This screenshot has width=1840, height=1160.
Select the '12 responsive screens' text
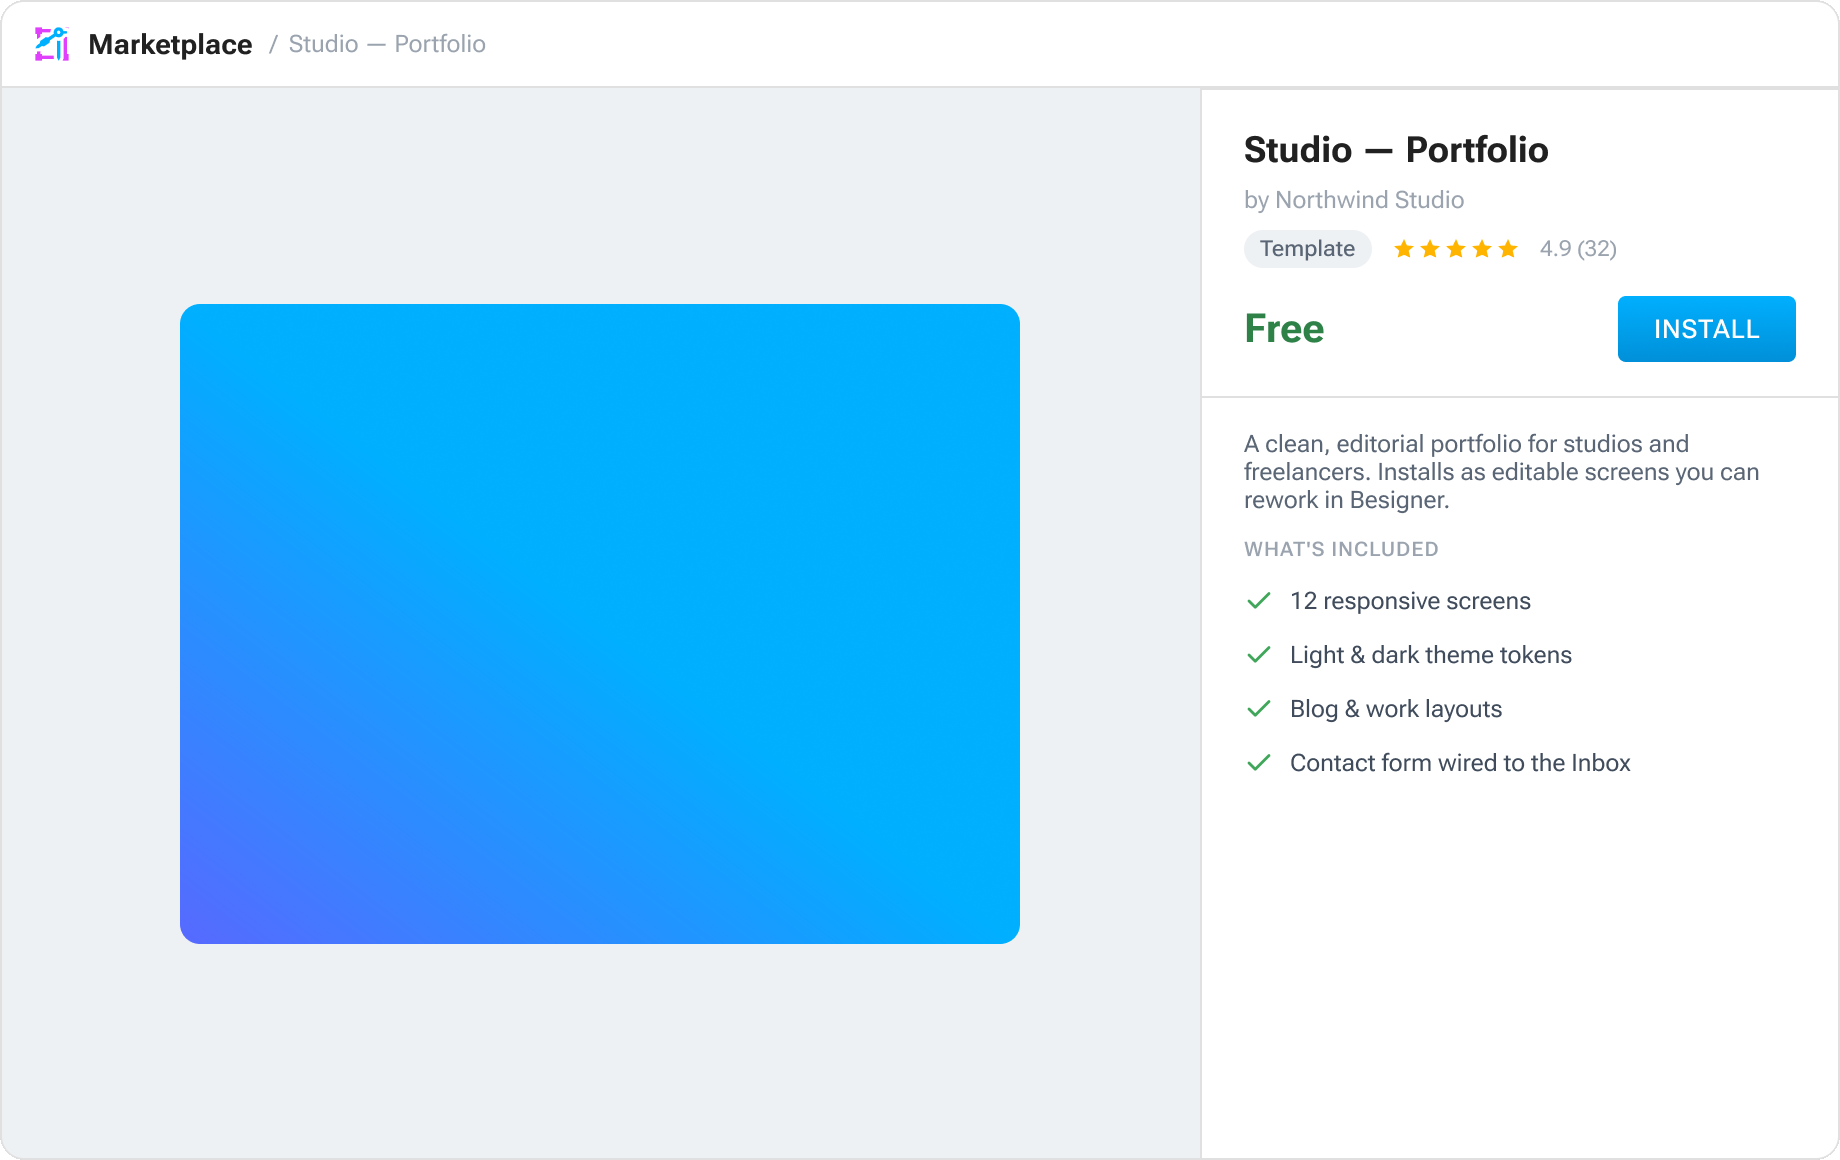[x=1410, y=601]
